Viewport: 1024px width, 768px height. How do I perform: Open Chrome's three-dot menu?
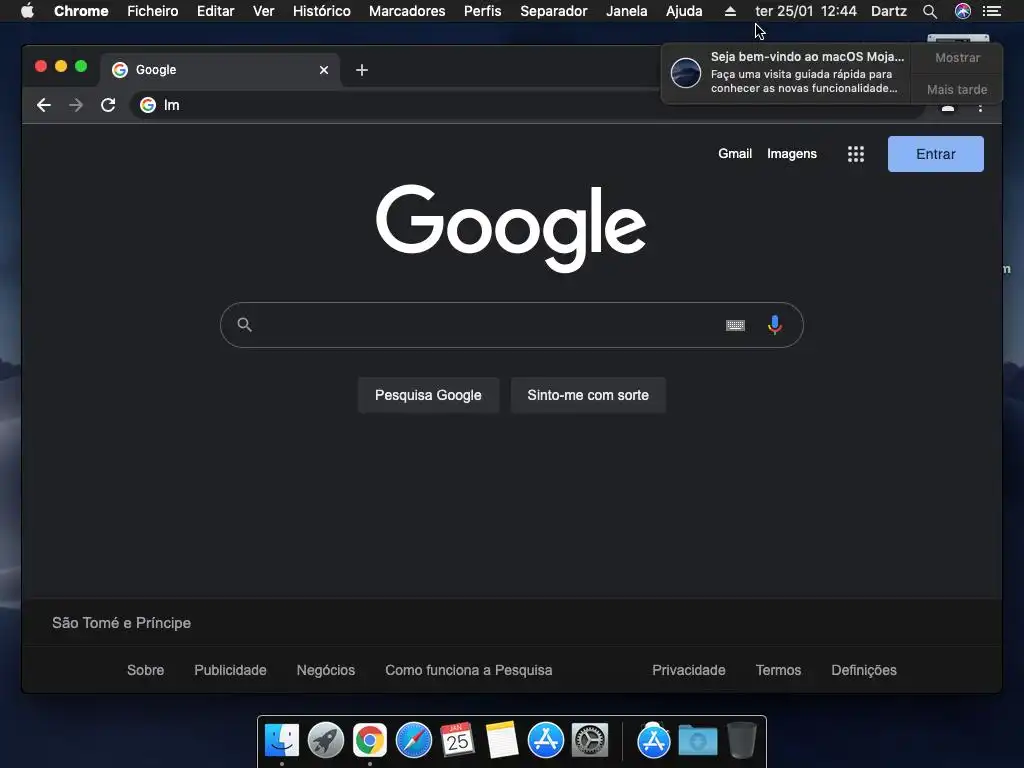(980, 108)
